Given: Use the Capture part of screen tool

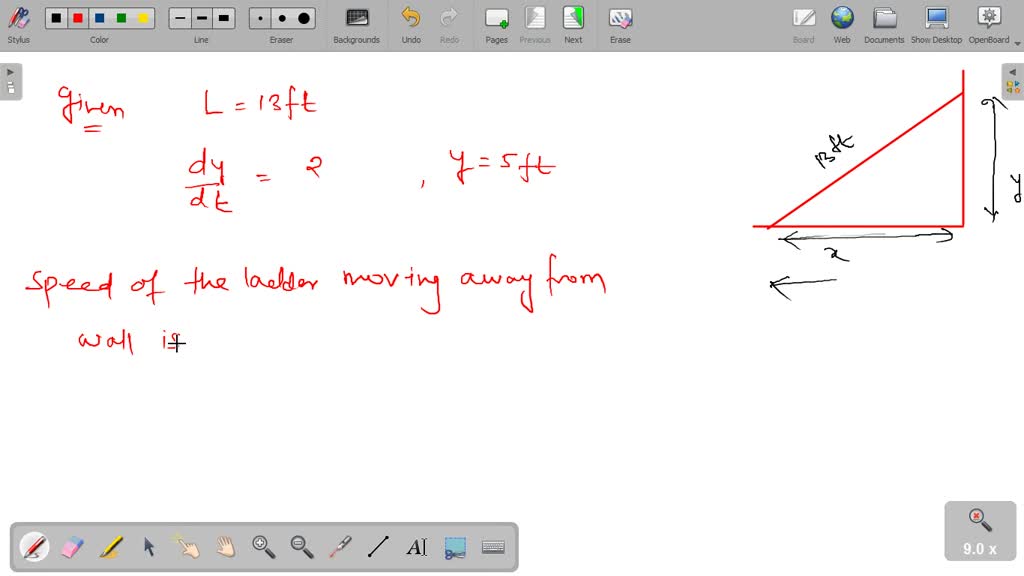Looking at the screenshot, I should click(x=455, y=547).
